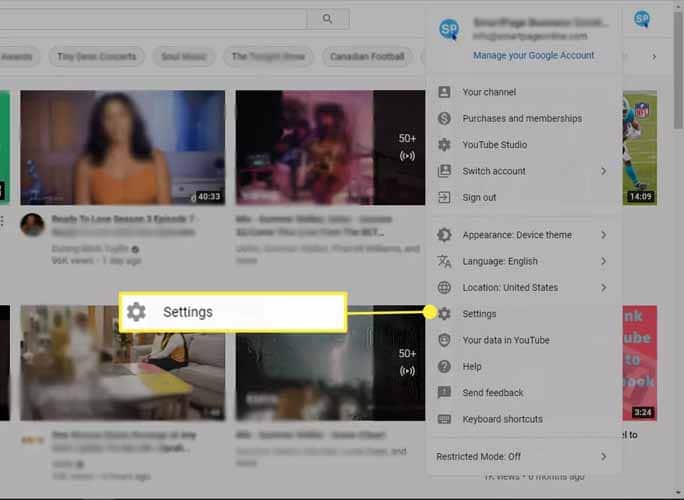Click the Your channel person icon

tap(444, 92)
